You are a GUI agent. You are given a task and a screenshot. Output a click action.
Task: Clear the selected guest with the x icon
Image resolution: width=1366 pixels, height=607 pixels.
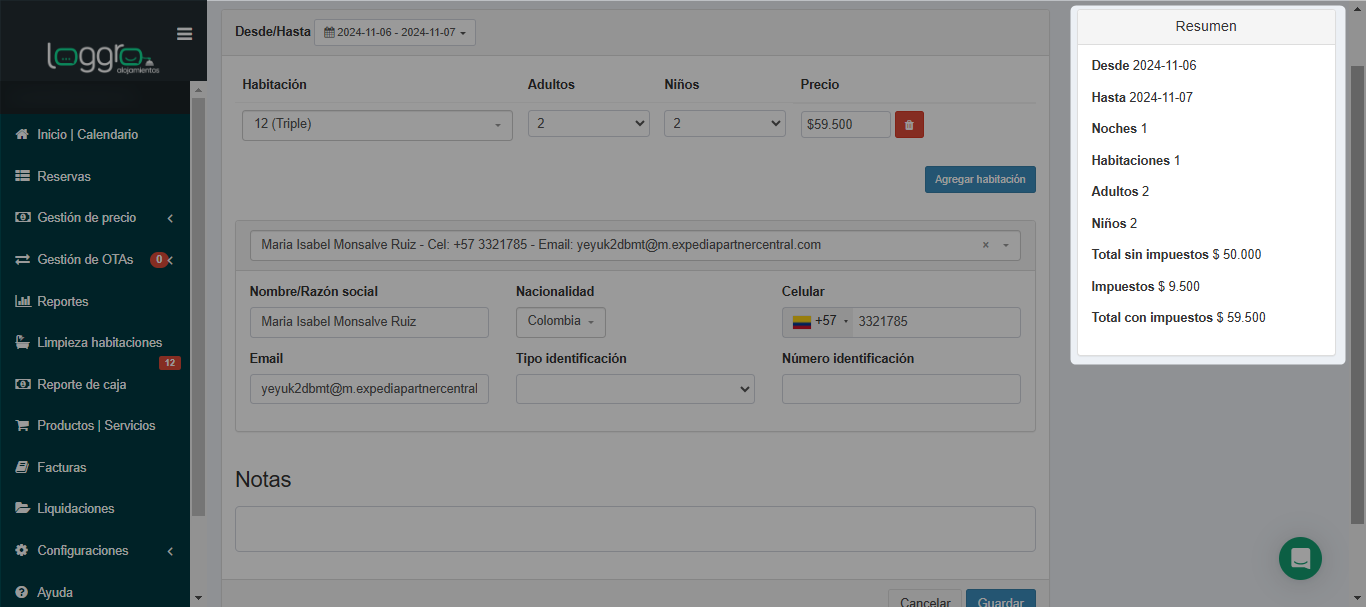point(985,245)
